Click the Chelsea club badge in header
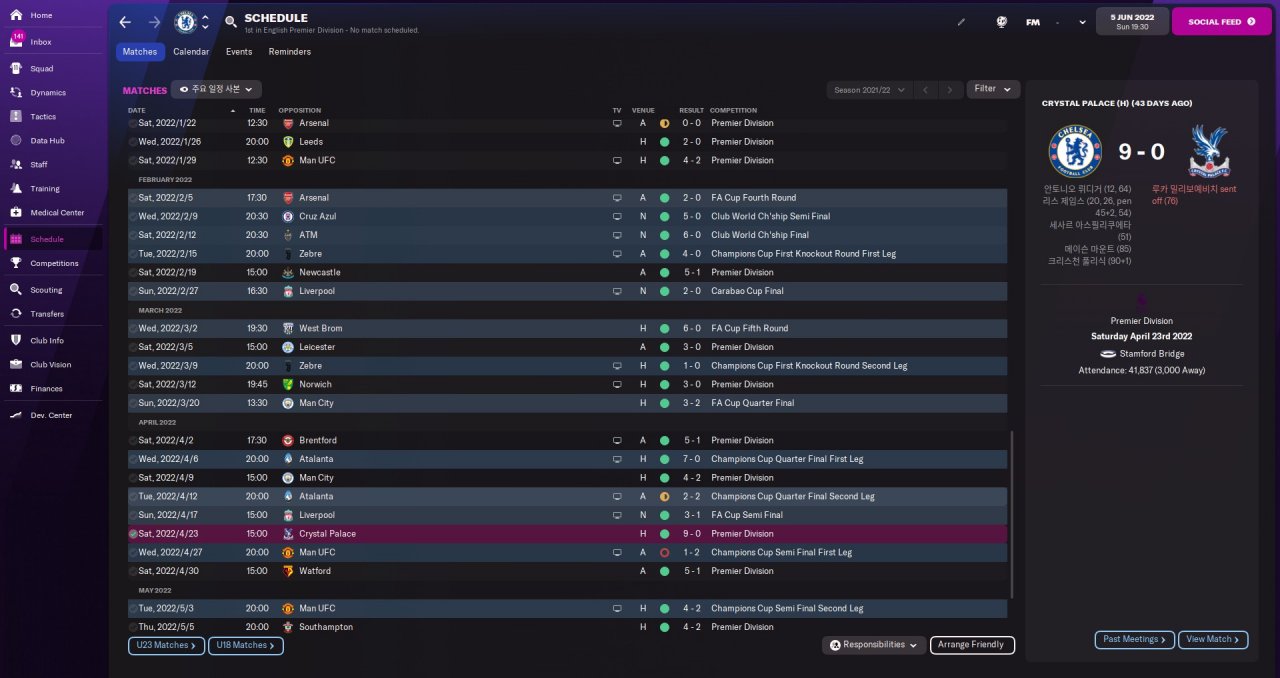This screenshot has height=678, width=1280. click(x=185, y=21)
